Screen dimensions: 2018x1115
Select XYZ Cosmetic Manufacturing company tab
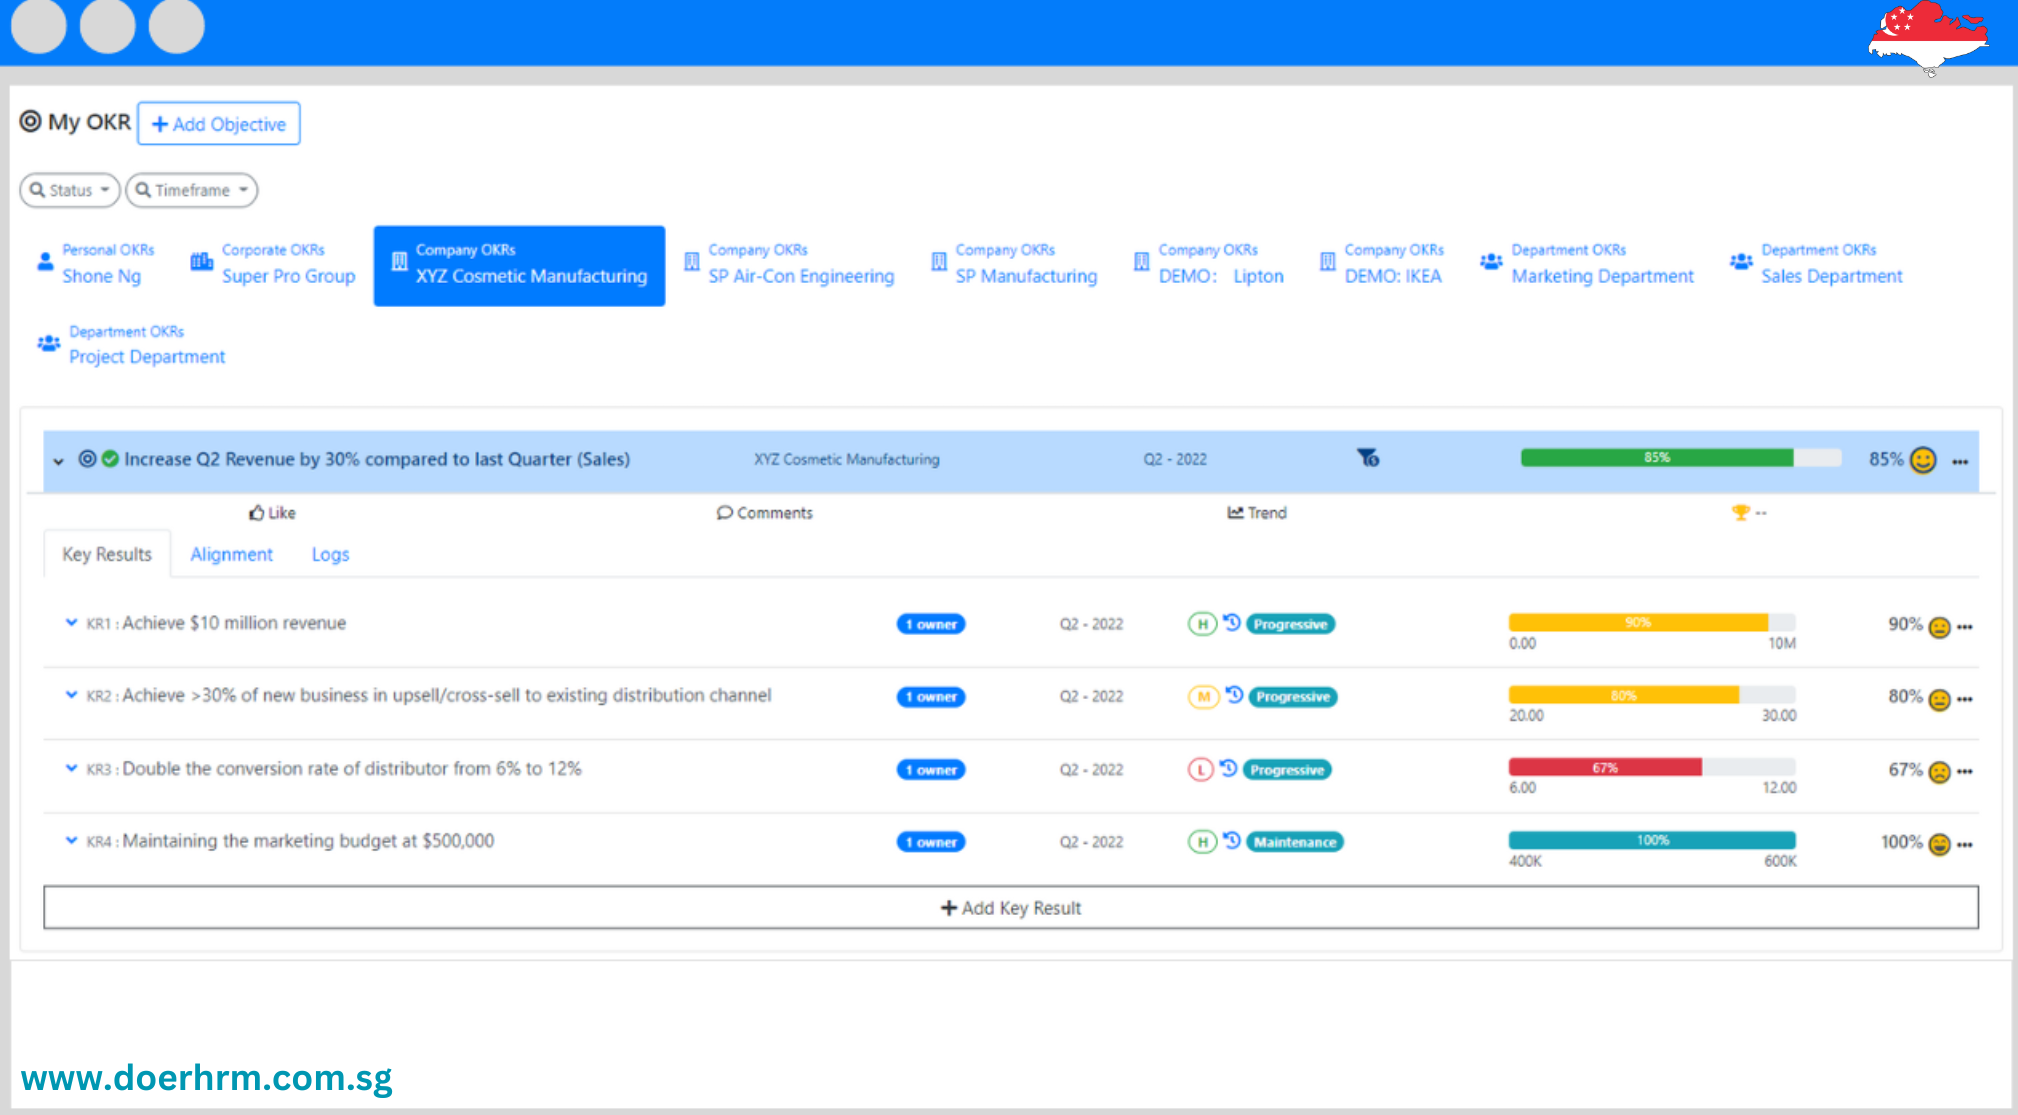[519, 265]
